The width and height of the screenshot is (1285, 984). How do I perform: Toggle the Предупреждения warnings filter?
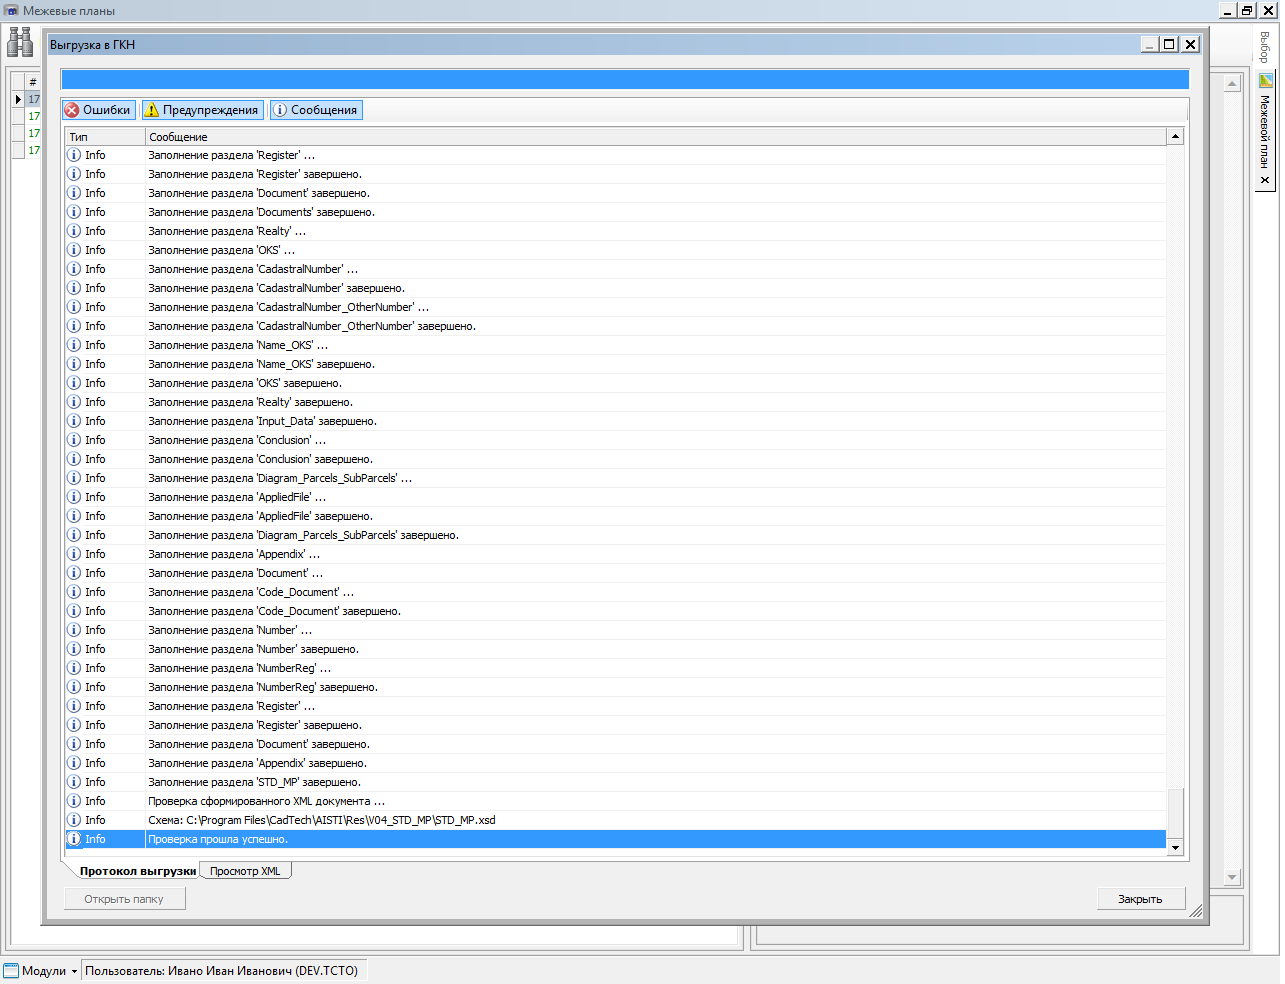tap(202, 110)
